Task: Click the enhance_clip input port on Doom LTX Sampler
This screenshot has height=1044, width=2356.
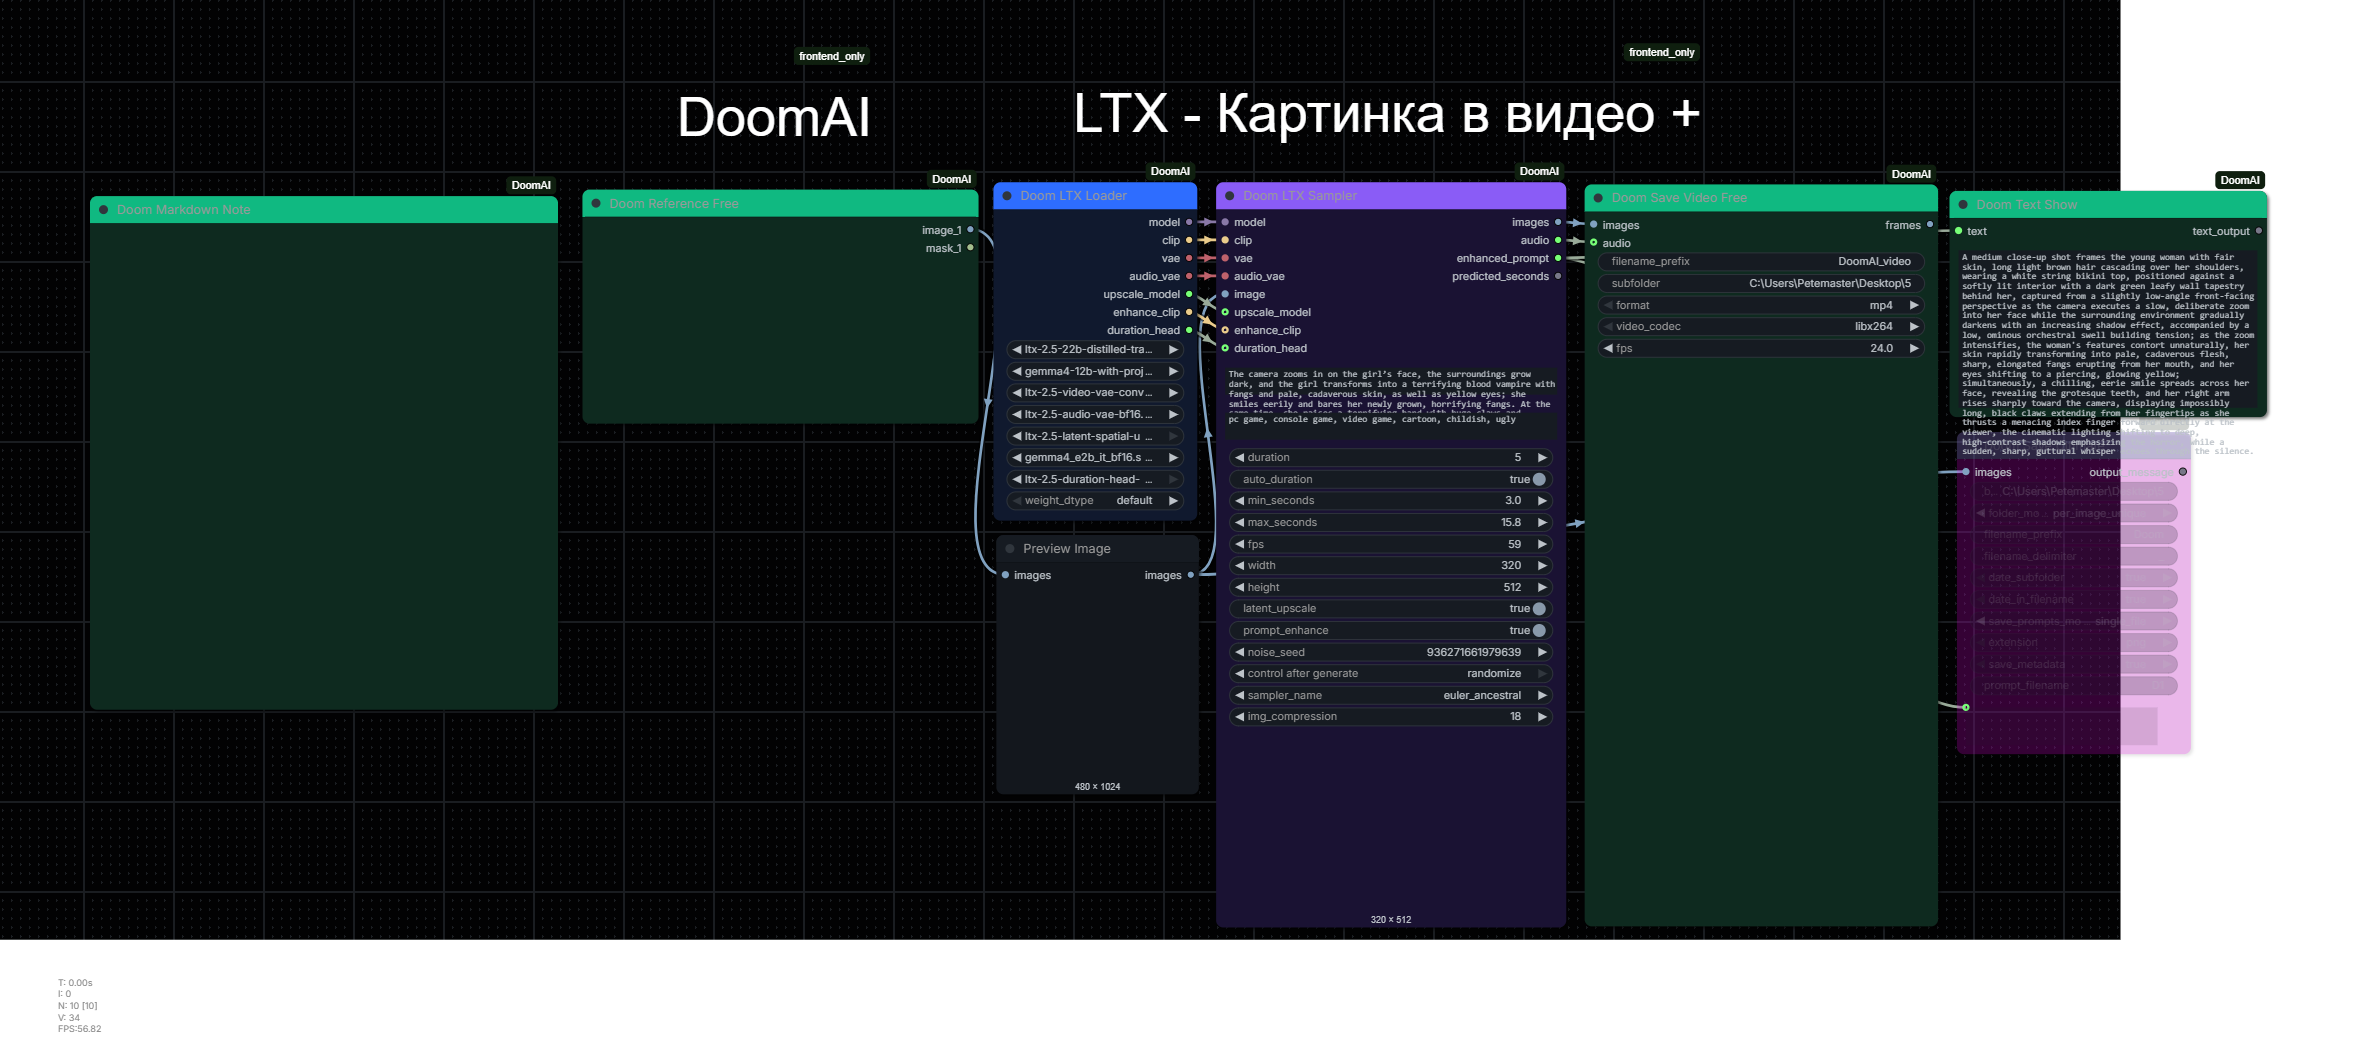Action: pyautogui.click(x=1225, y=330)
